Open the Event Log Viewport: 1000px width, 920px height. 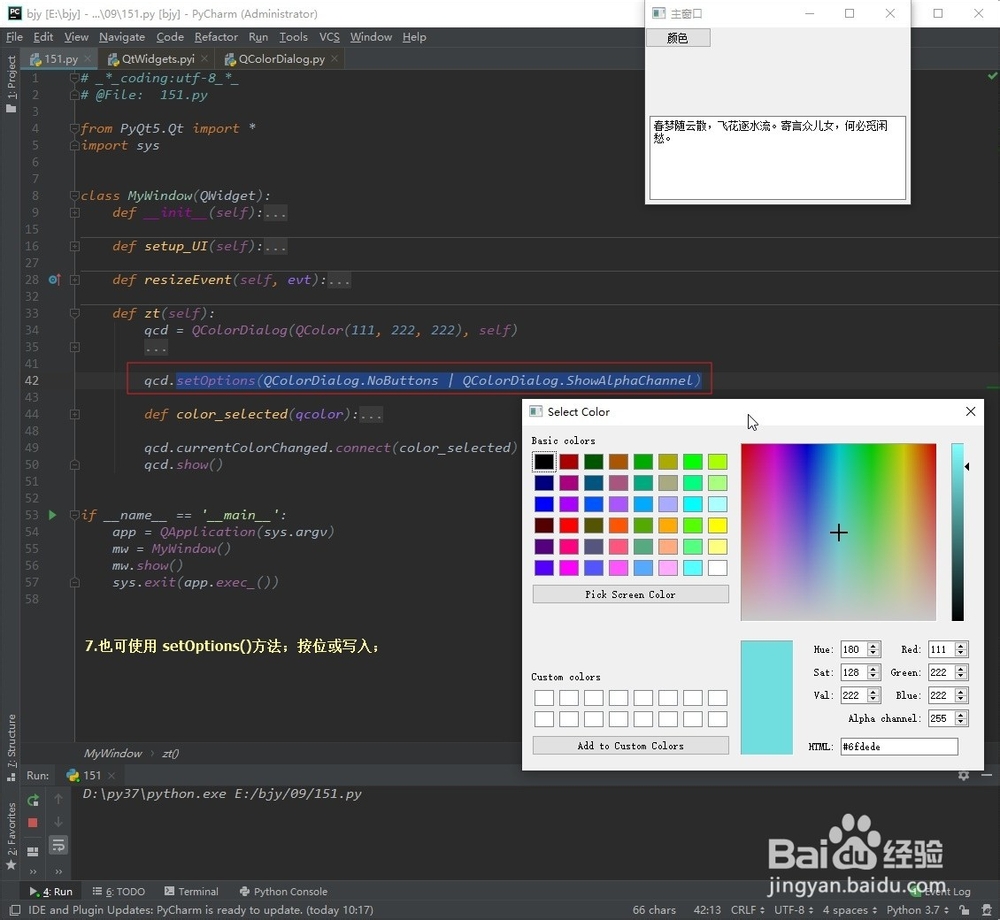(941, 891)
